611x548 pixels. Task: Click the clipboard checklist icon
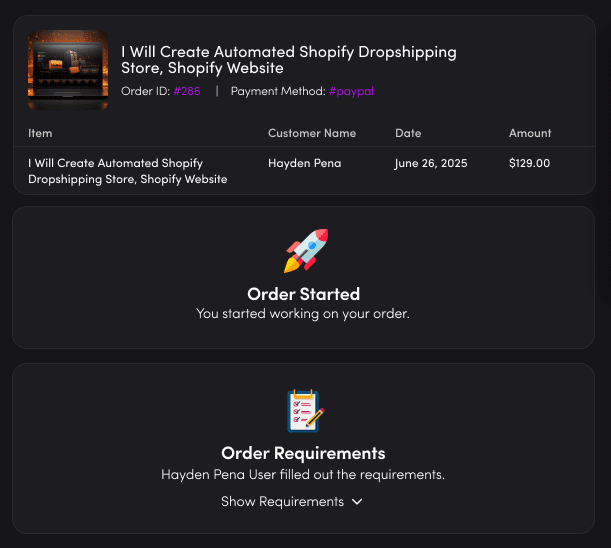pos(304,411)
